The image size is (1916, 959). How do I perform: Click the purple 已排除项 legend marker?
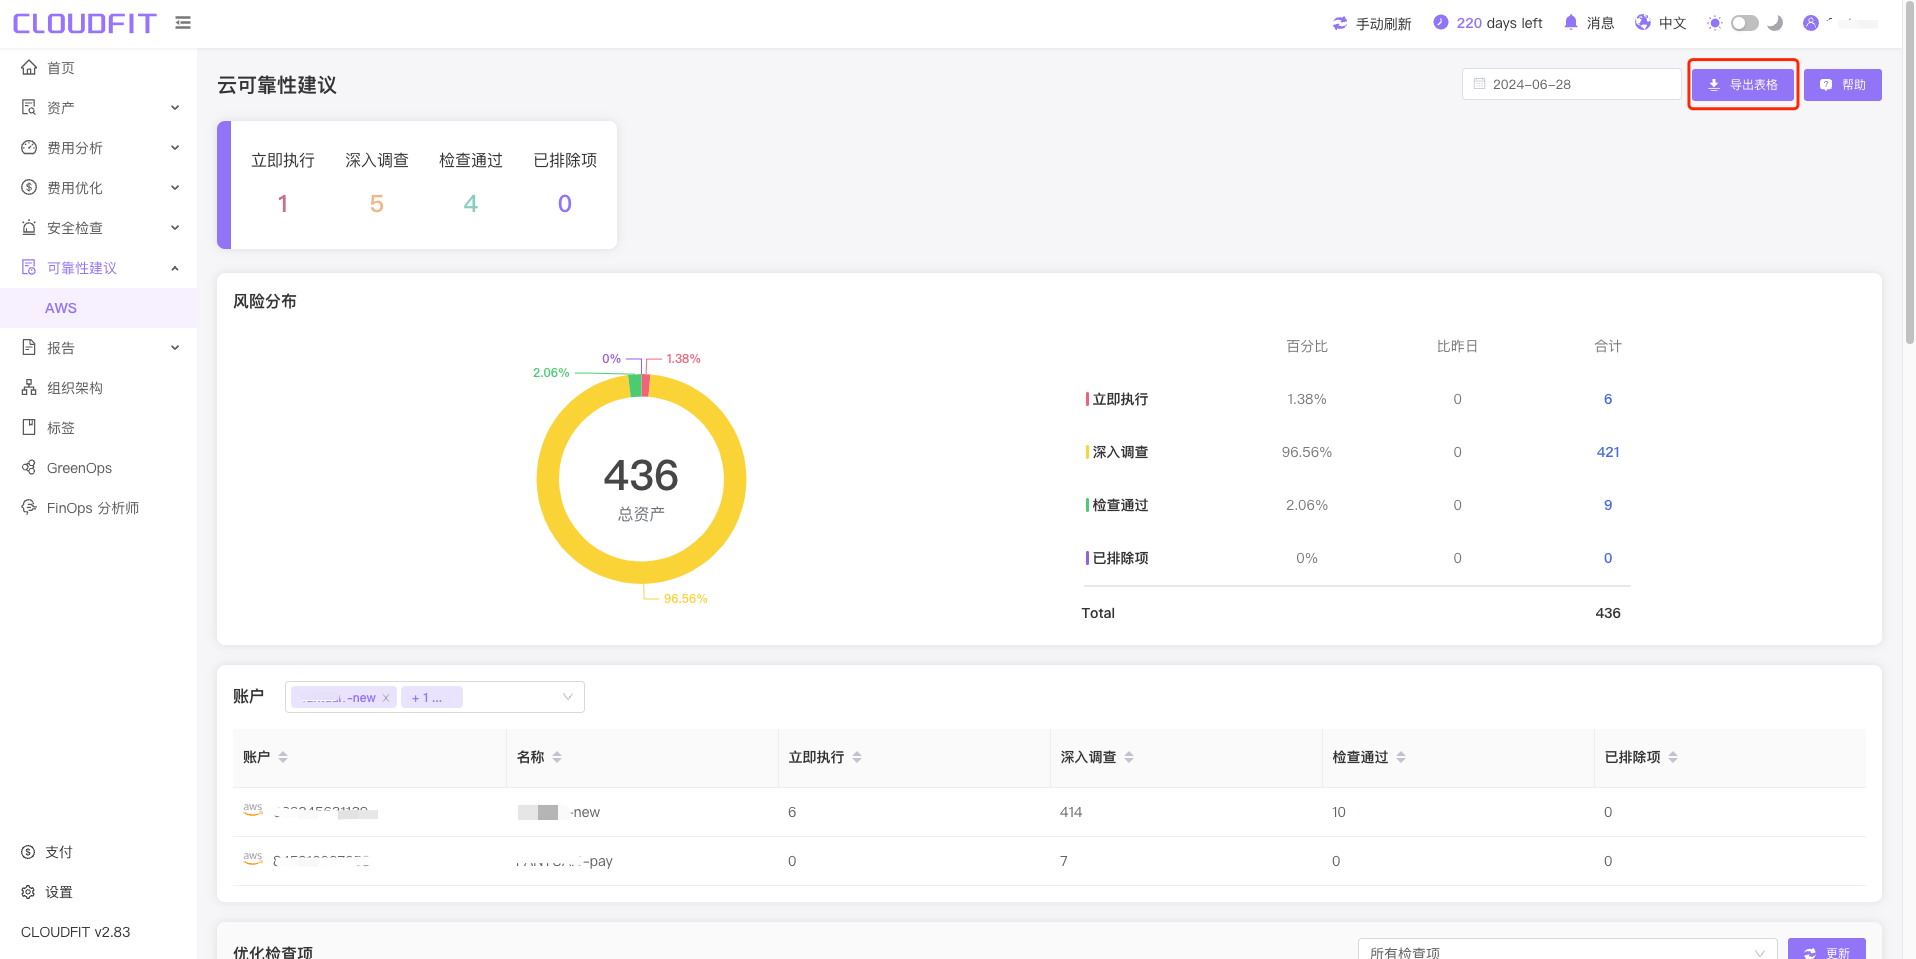click(x=1087, y=558)
